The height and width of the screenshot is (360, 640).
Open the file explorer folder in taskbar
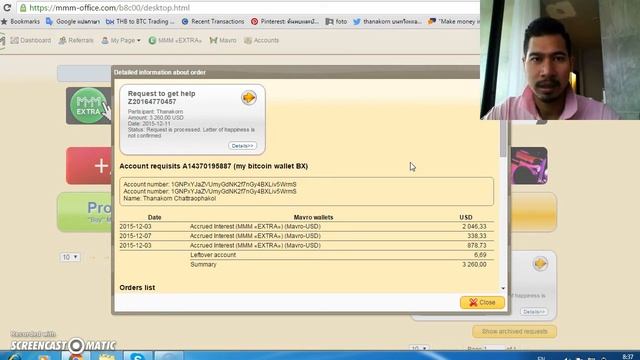click(107, 356)
